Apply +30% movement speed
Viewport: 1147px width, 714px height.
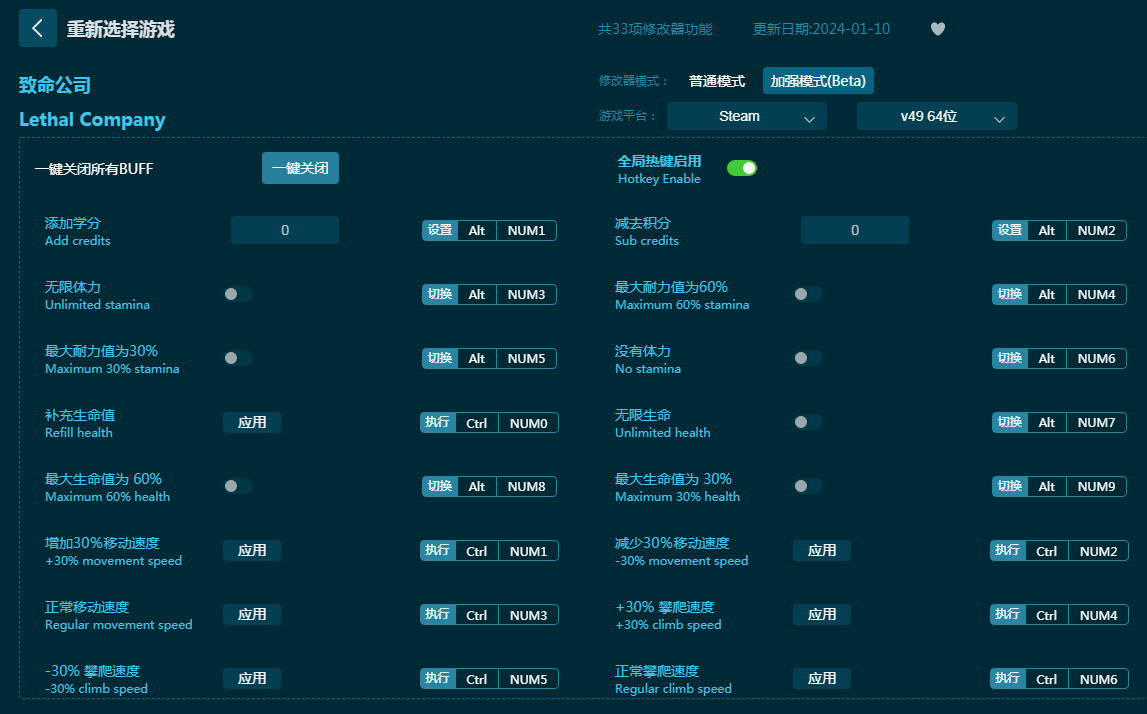click(x=252, y=550)
